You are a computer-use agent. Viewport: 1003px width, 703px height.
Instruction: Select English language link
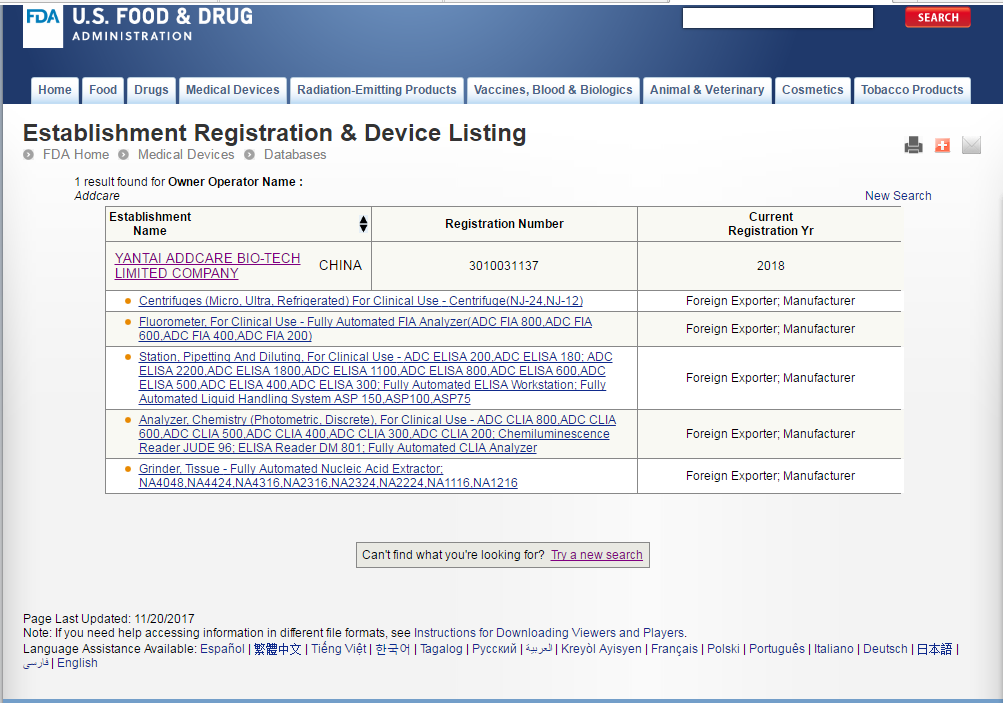pyautogui.click(x=77, y=663)
